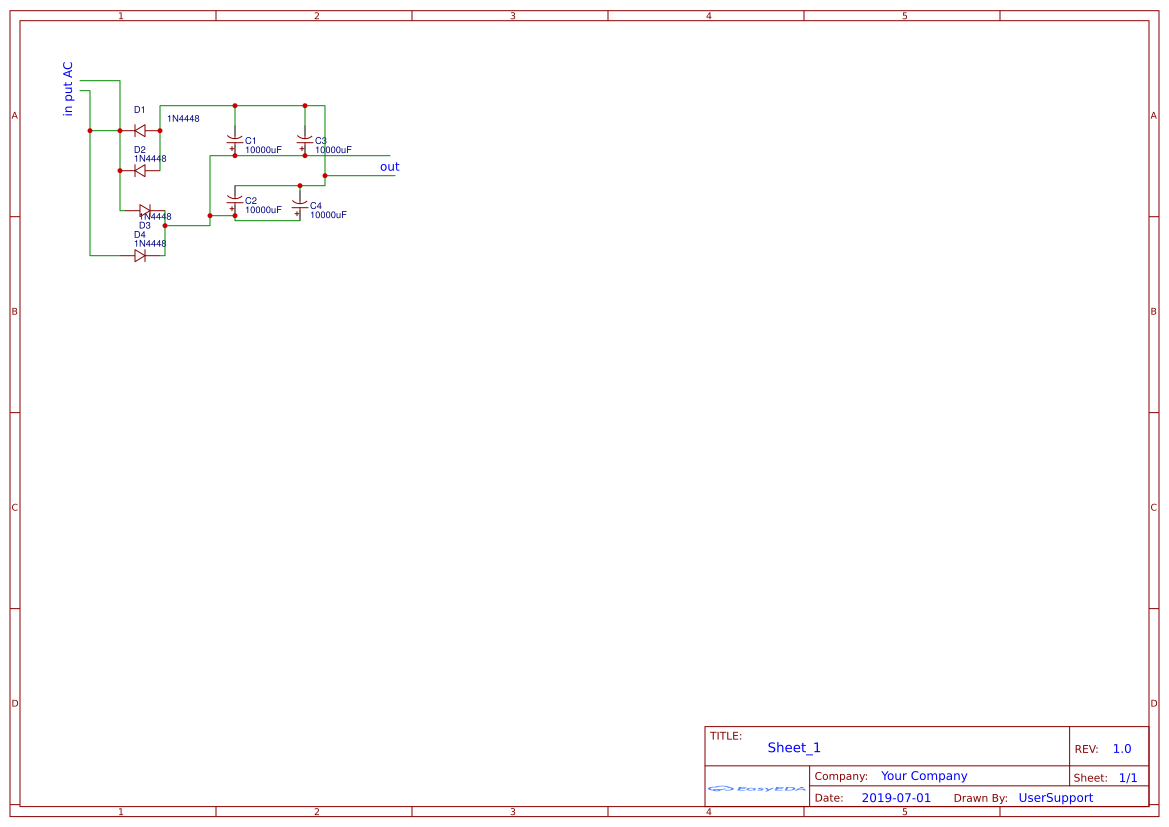Viewport: 1169px width, 827px height.
Task: Click the EasyEDA logo in title block
Action: [x=757, y=788]
